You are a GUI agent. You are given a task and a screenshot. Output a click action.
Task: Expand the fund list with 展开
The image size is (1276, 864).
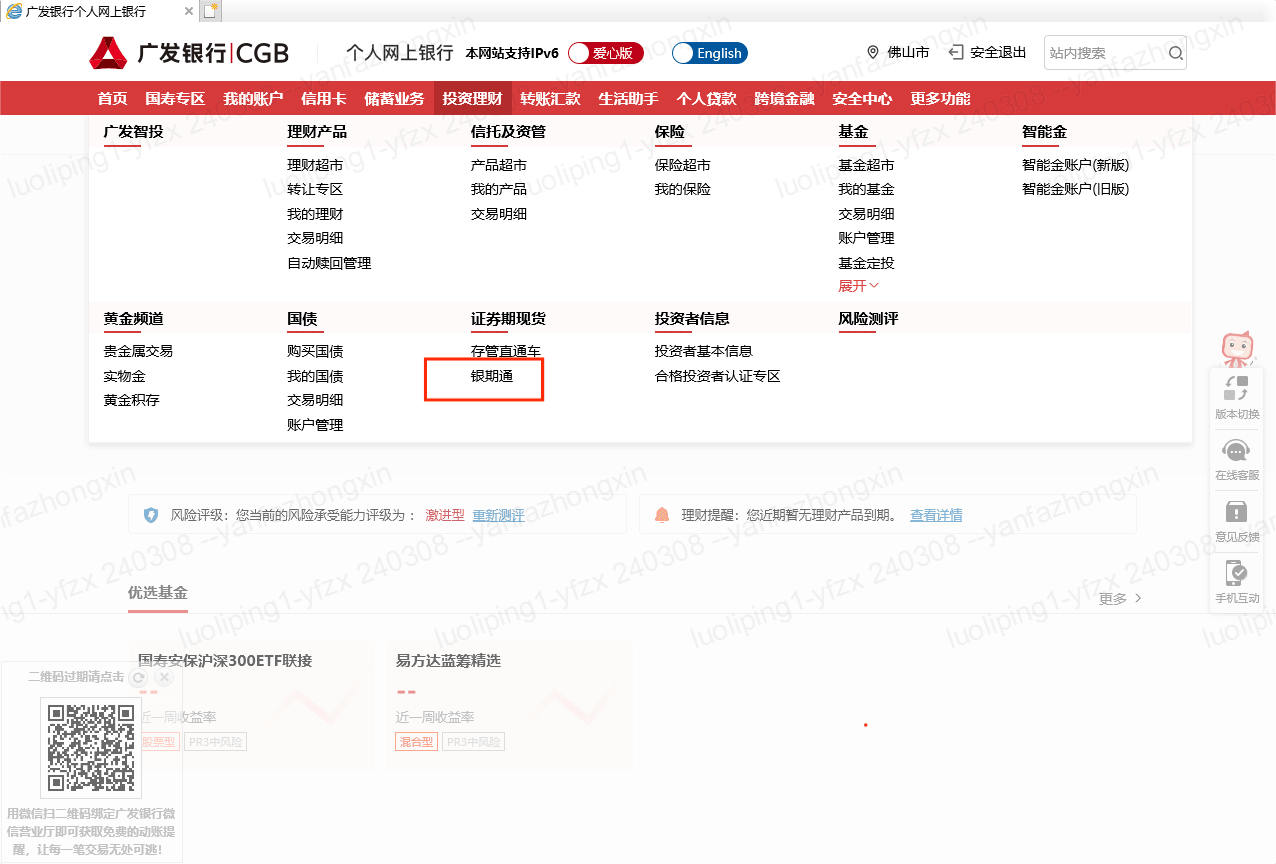coord(858,286)
